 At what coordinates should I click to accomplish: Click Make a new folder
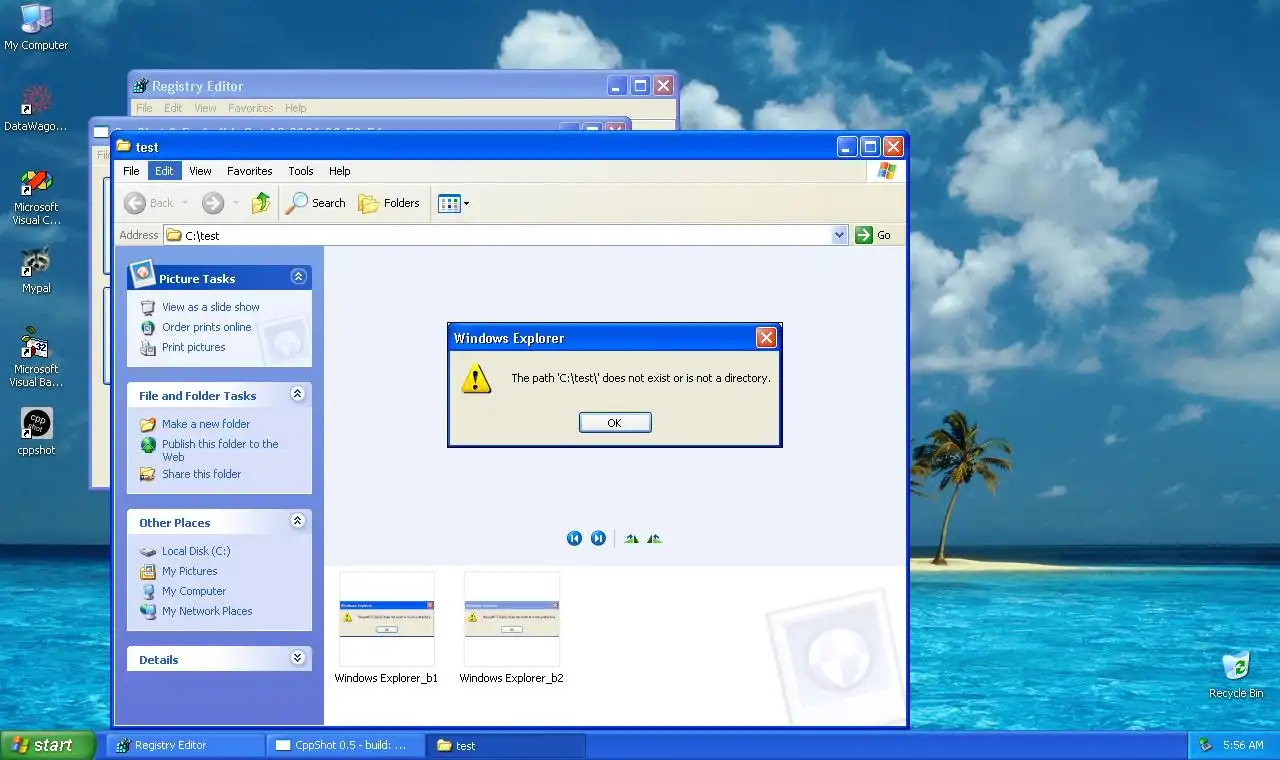pyautogui.click(x=205, y=424)
